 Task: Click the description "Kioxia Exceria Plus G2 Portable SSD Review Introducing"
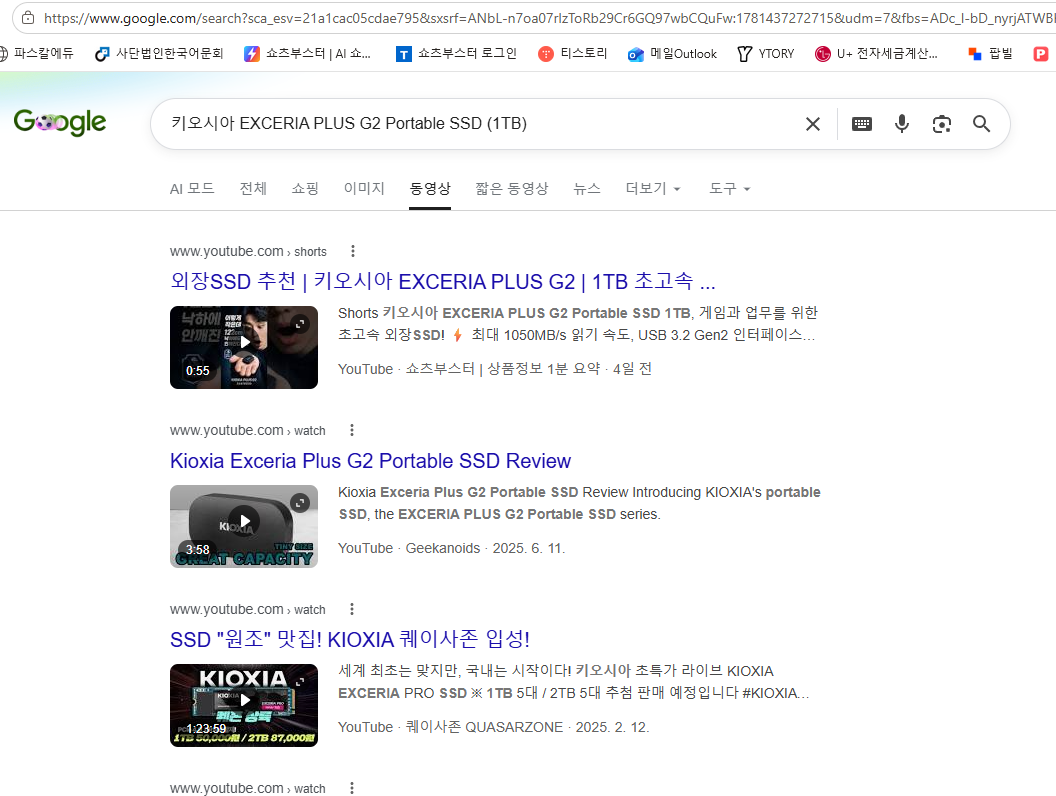coord(579,503)
